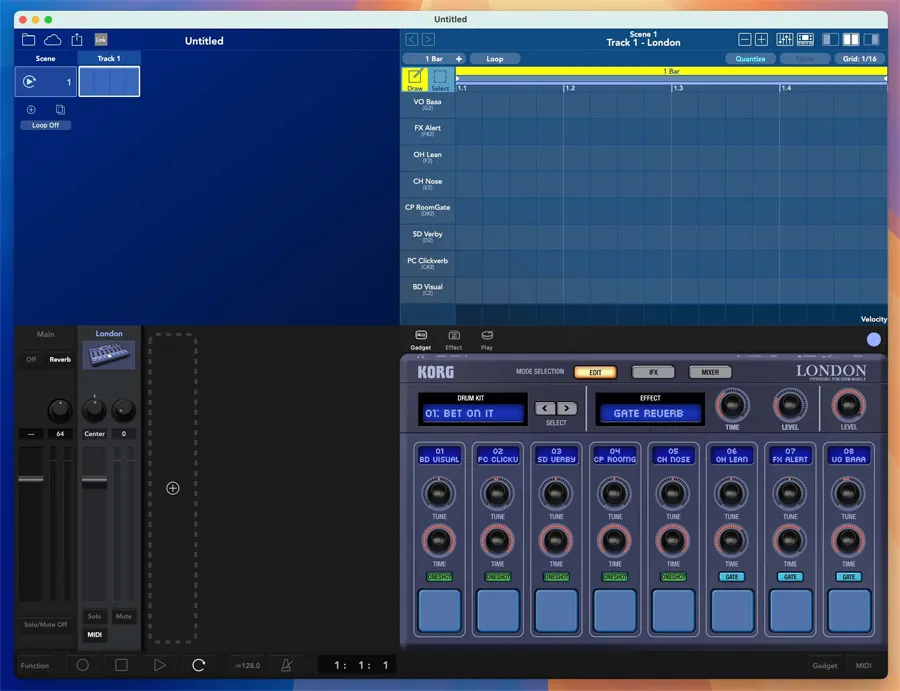Viewport: 900px width, 691px height.
Task: Add a new scene with plus icon
Action: [x=31, y=109]
